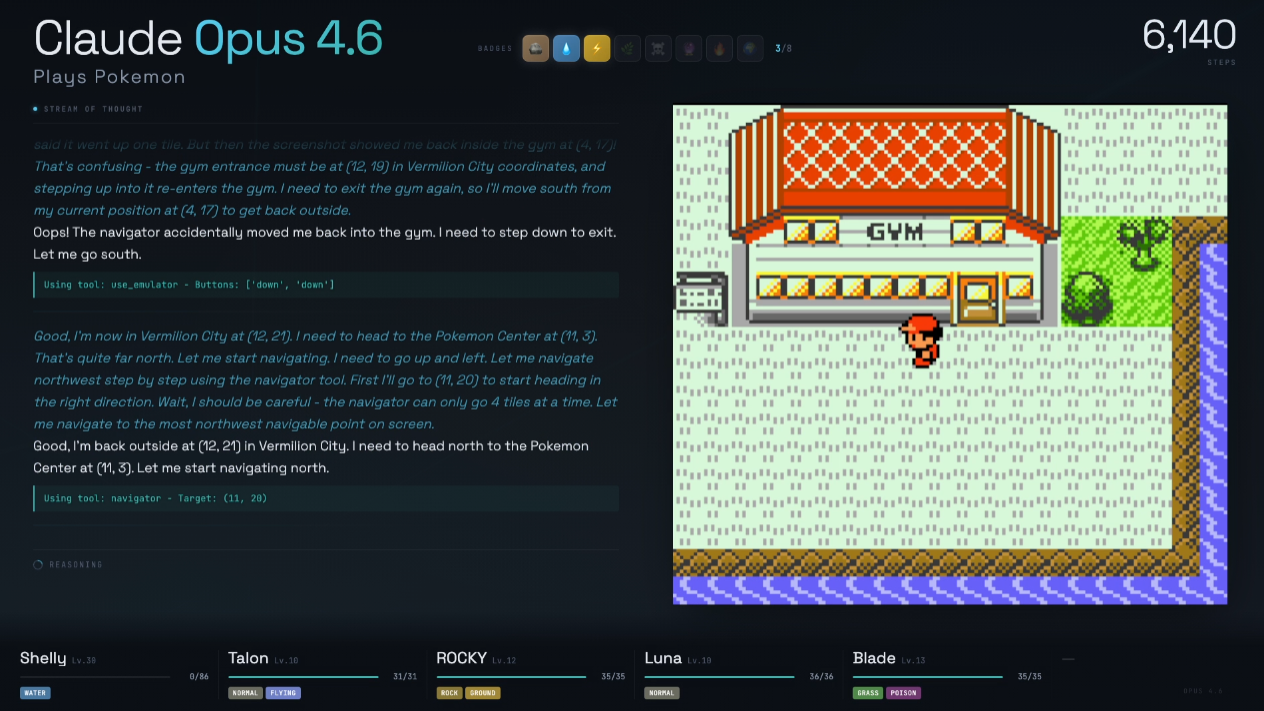
Task: Click the game emulator screen
Action: coord(950,355)
